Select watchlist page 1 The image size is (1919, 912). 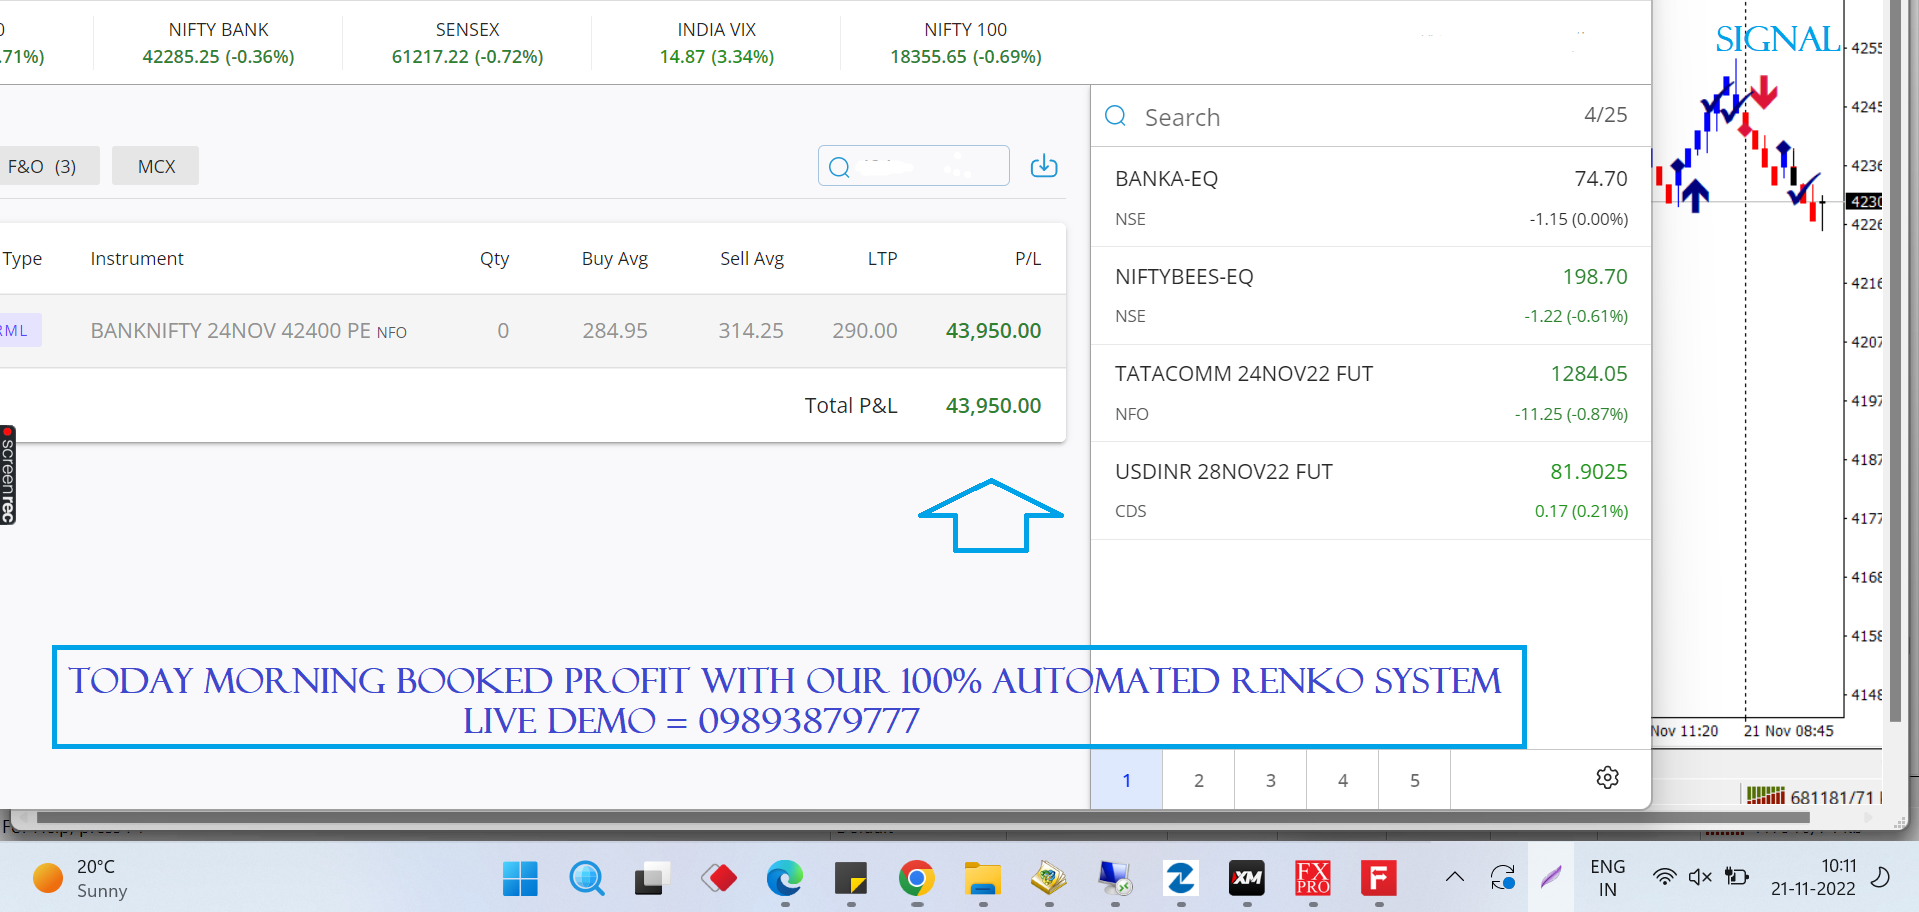(1127, 780)
